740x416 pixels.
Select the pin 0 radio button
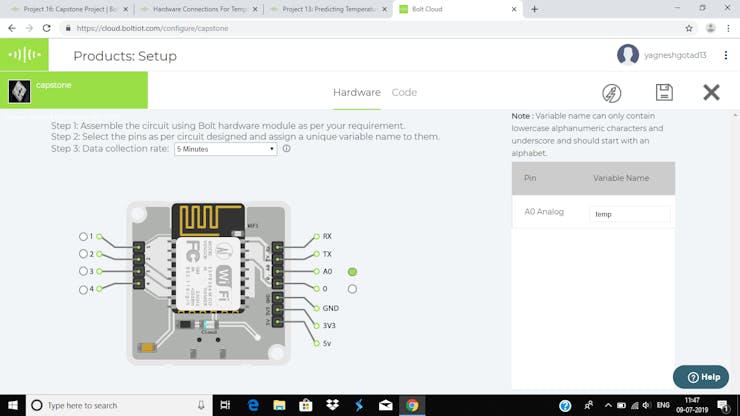(352, 289)
